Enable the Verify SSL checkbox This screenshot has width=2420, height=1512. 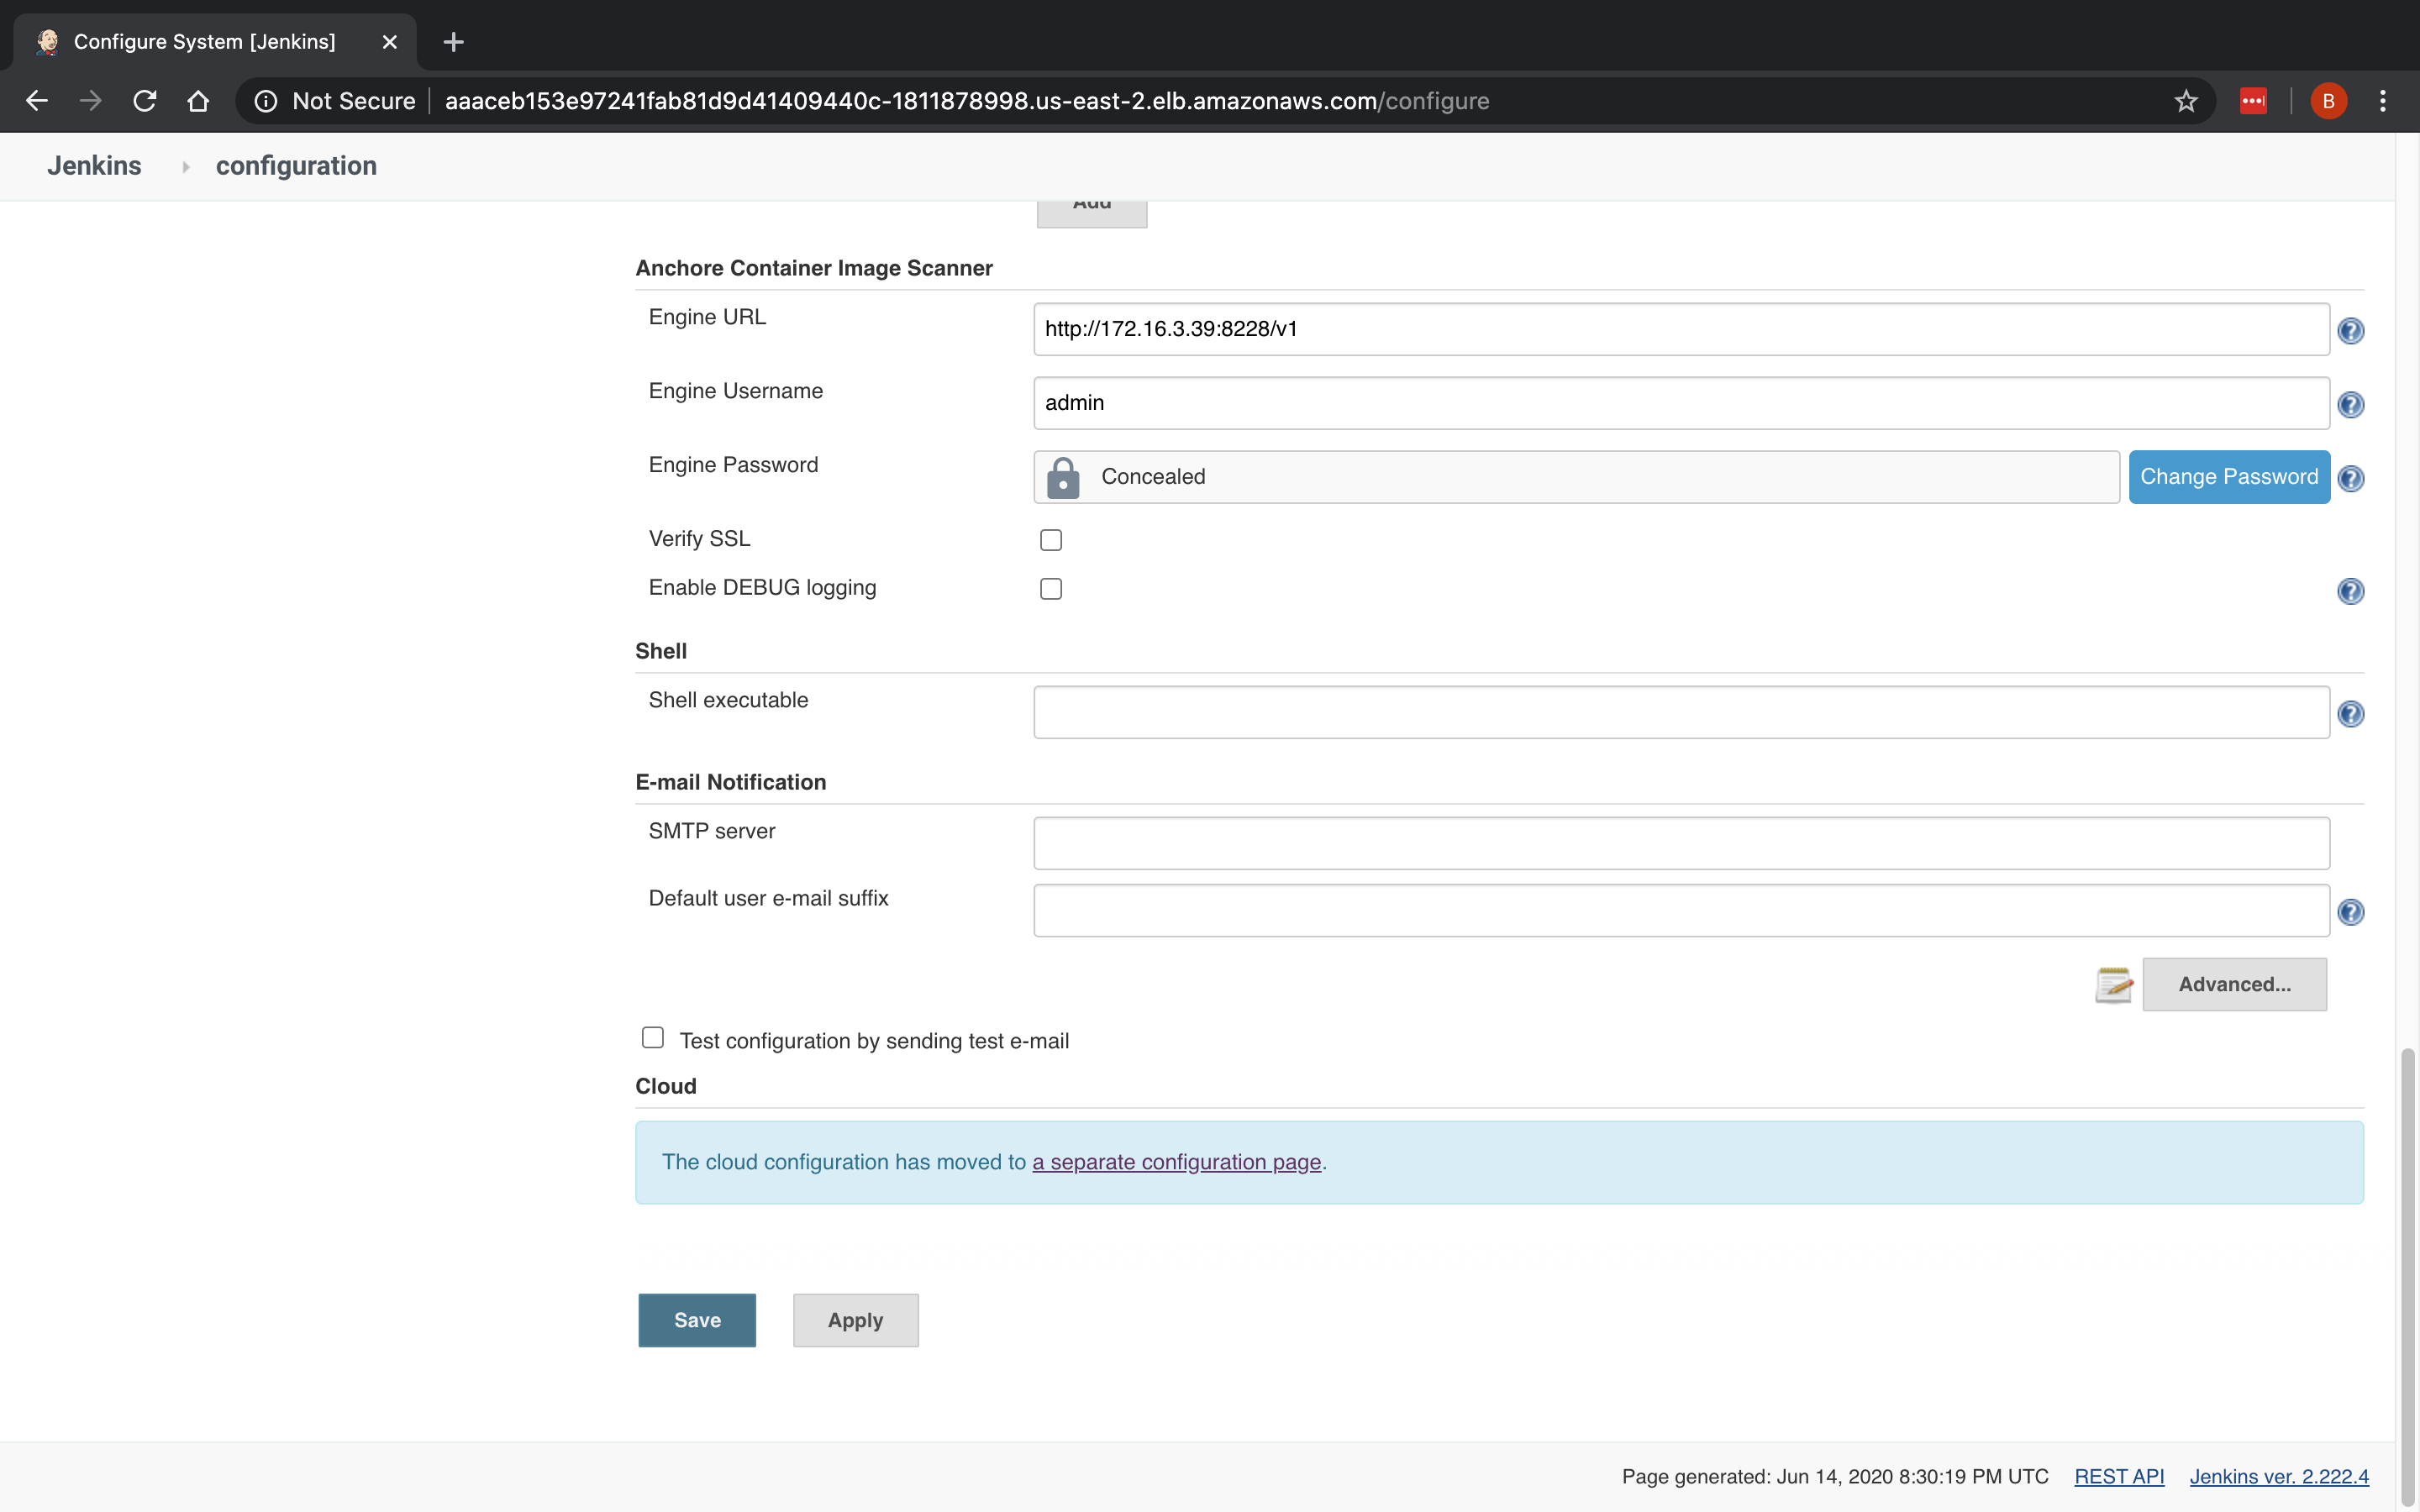pos(1051,540)
